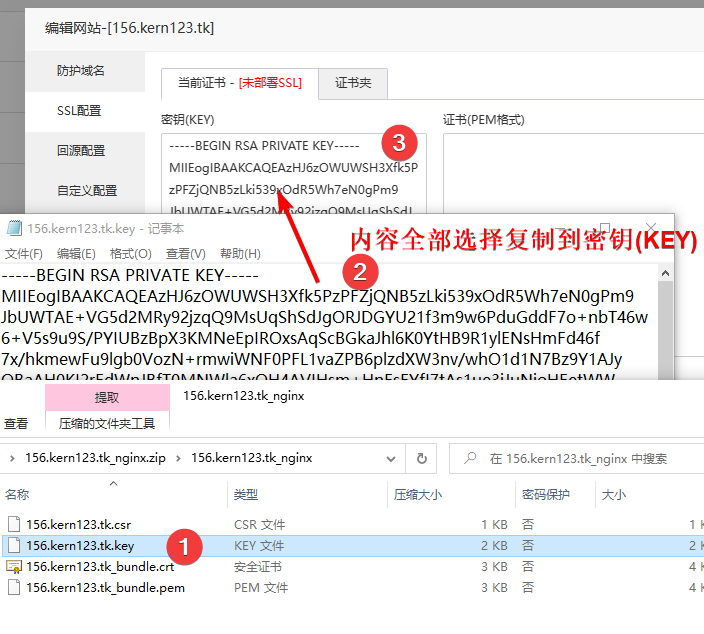Click inside the 证书(PEM格式) text area
The width and height of the screenshot is (704, 634).
(573, 173)
